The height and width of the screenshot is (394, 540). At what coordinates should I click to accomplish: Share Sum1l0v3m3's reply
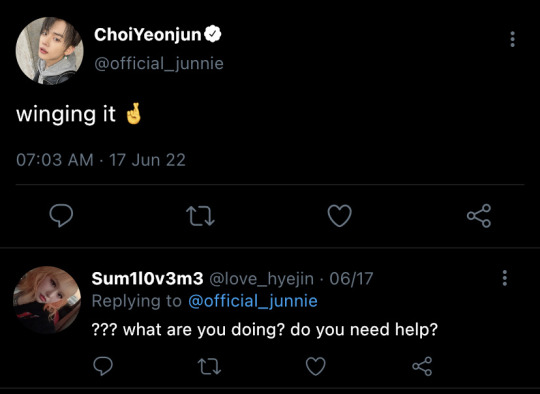422,366
